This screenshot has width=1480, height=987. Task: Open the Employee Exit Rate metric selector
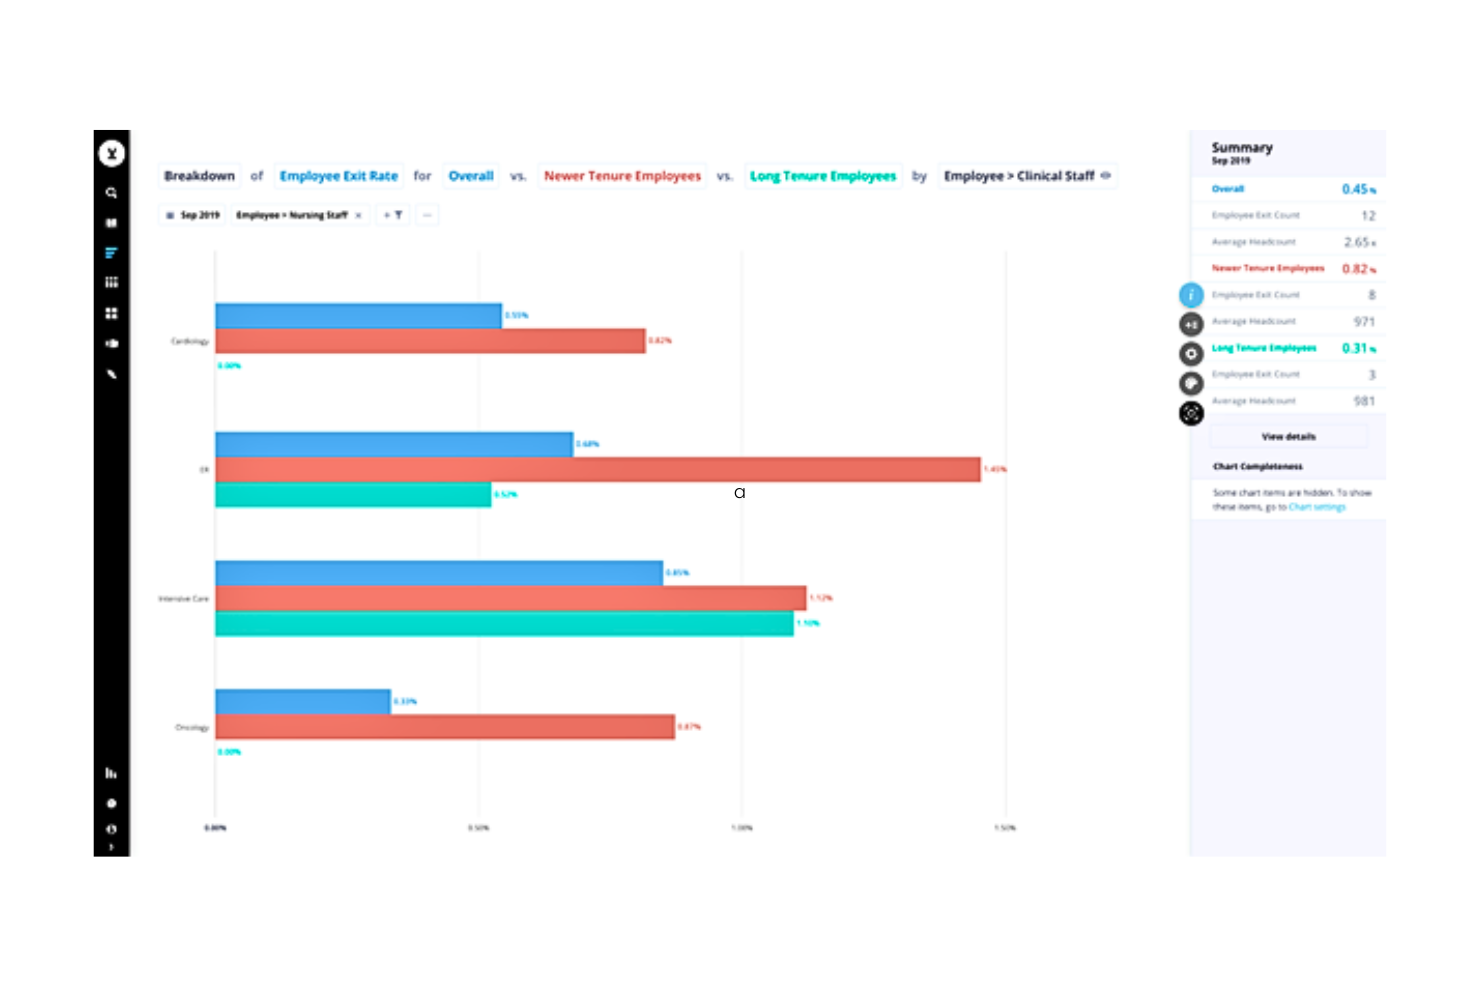pos(338,175)
